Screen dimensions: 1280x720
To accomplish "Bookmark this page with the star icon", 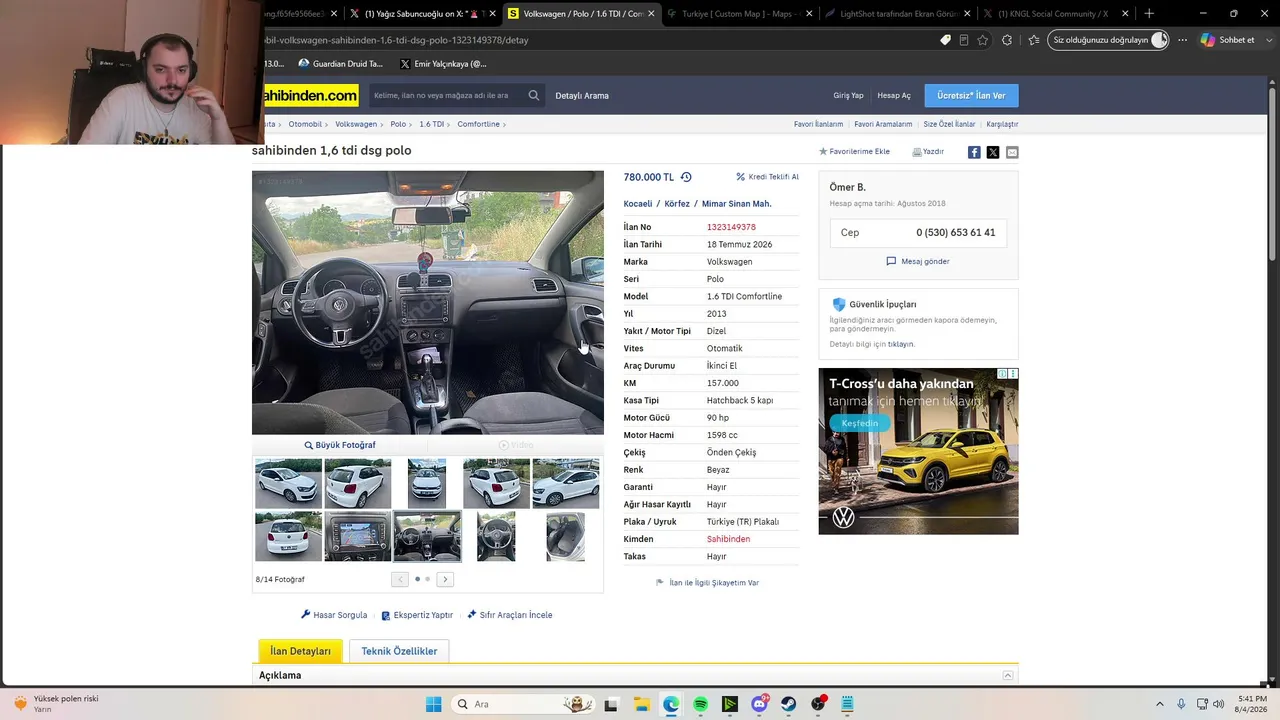I will point(983,40).
